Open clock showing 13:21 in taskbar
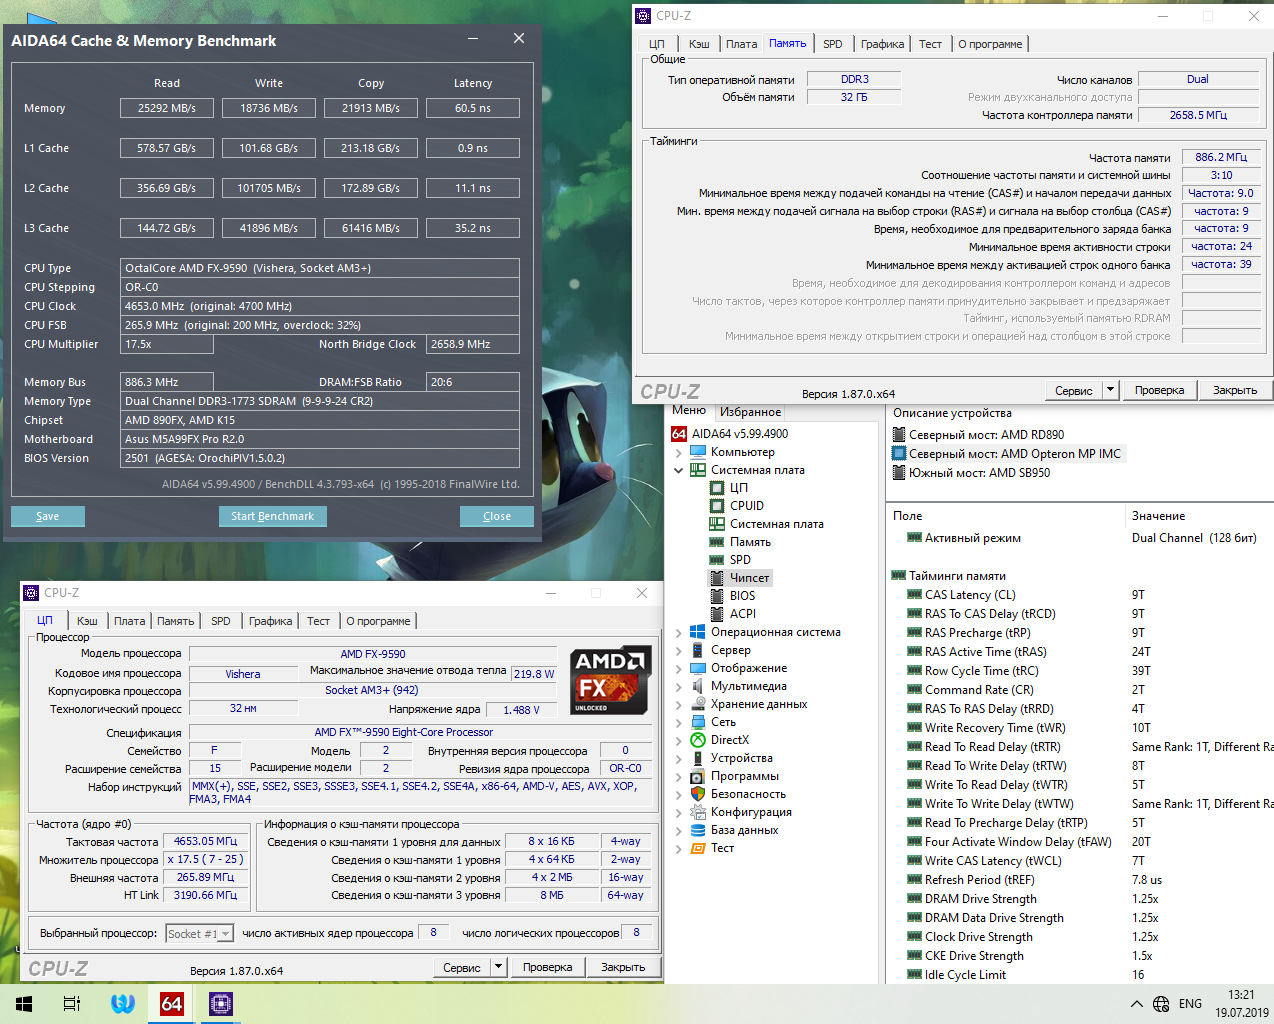 (x=1241, y=1003)
